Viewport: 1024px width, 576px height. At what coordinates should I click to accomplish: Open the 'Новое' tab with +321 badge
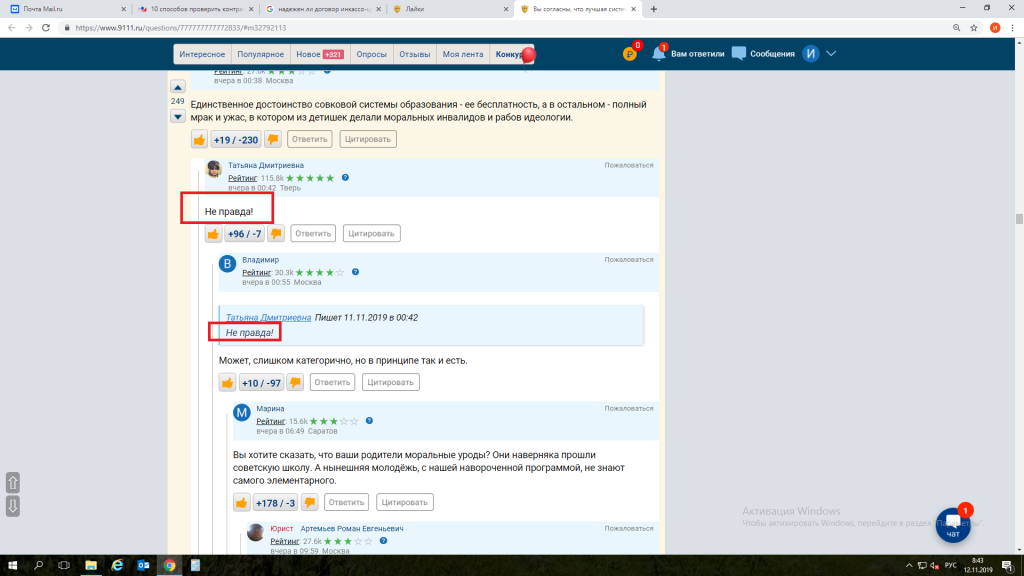click(321, 54)
